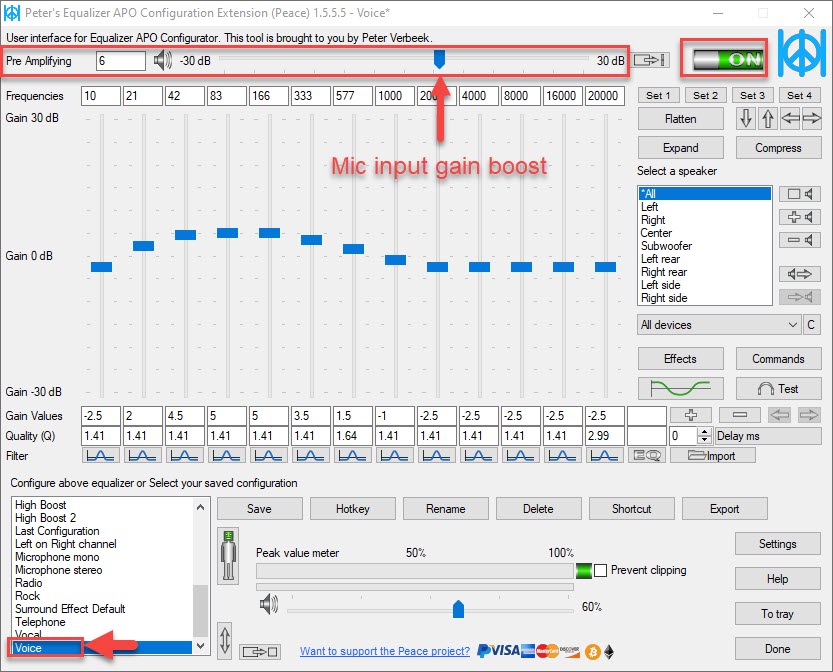Click the EQ search magnifier icon
Viewport: 833px width, 672px height.
pos(647,455)
